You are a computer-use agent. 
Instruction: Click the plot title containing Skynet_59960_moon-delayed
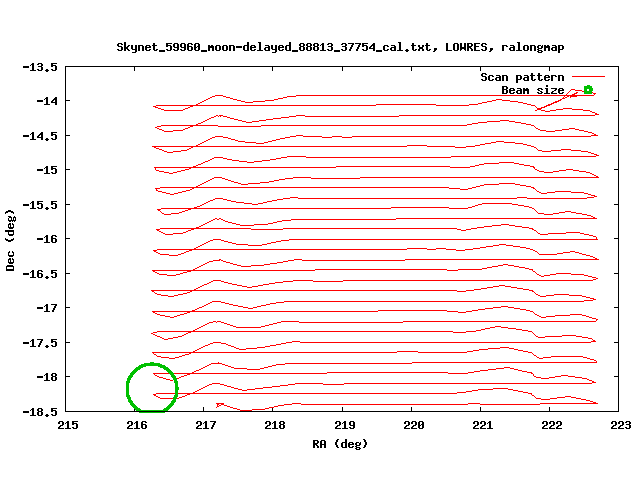[x=340, y=47]
